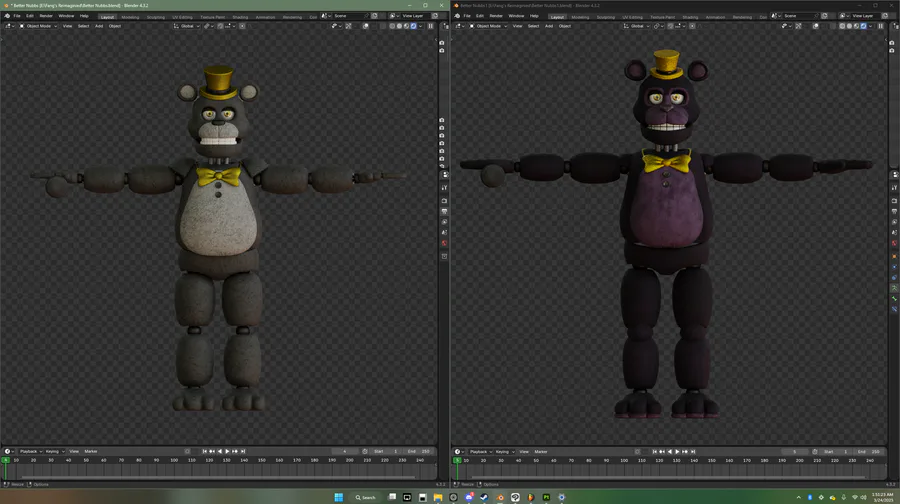Image resolution: width=900 pixels, height=504 pixels.
Task: Select rendered shading mode in left window
Action: [x=413, y=26]
